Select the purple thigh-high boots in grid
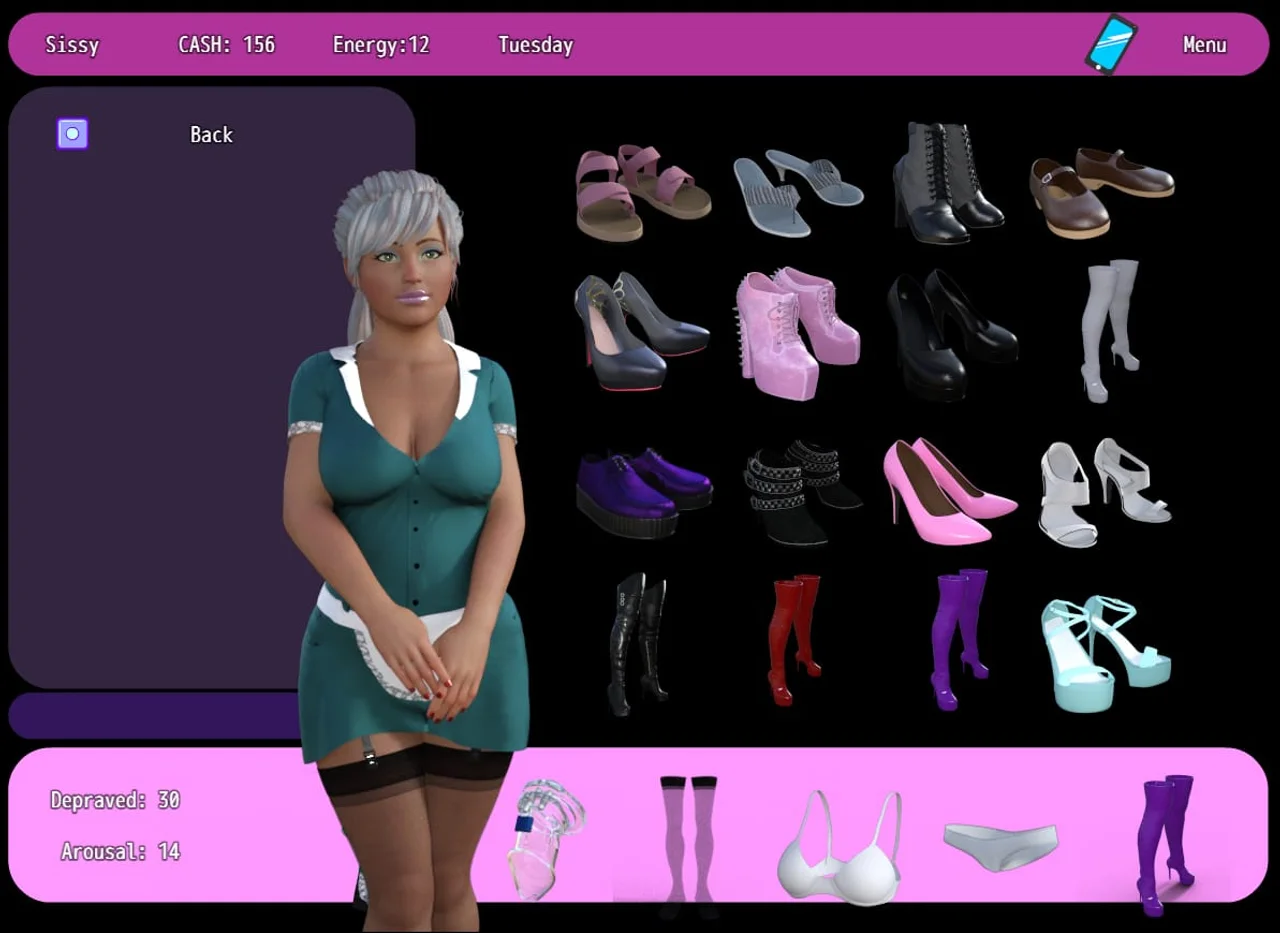This screenshot has width=1280, height=933. point(959,639)
